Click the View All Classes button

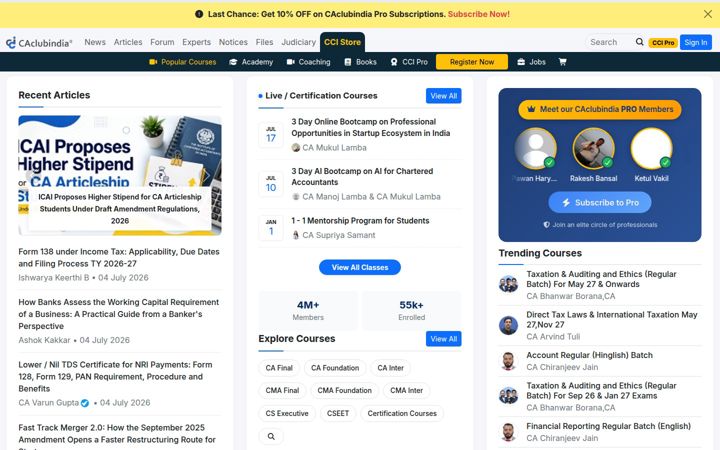[x=360, y=267]
